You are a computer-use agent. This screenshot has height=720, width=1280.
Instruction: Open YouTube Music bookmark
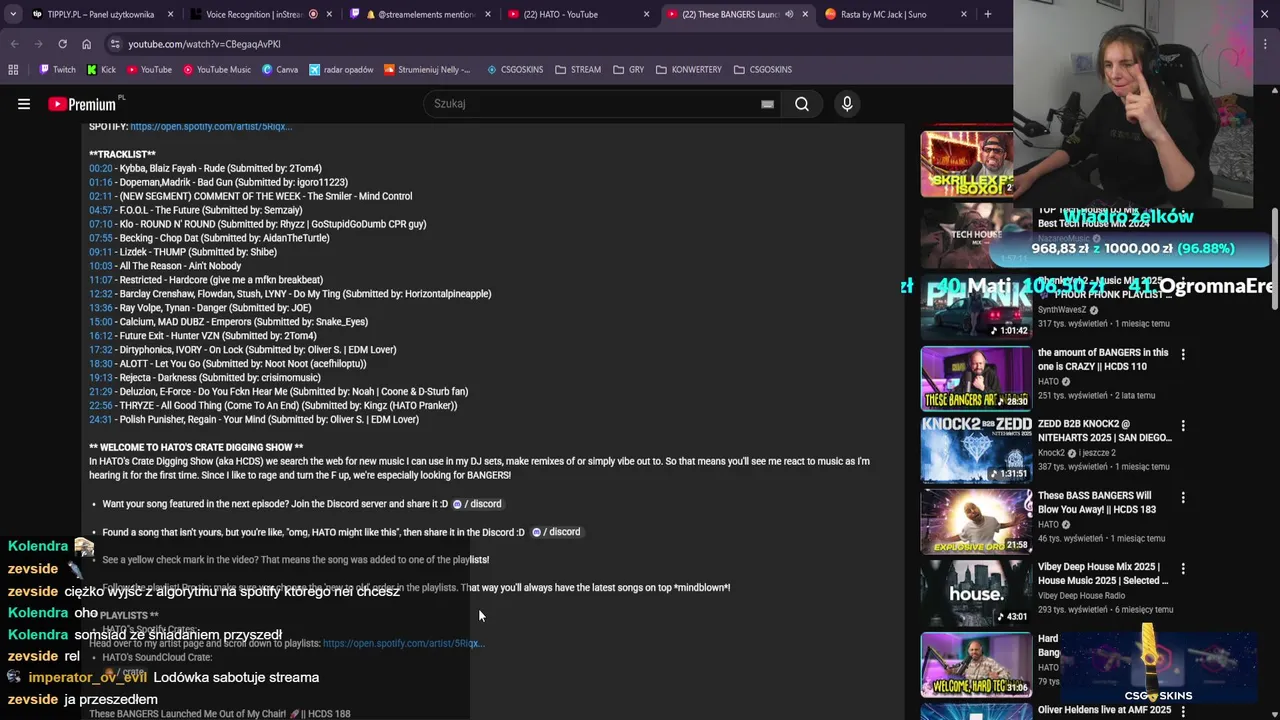216,70
